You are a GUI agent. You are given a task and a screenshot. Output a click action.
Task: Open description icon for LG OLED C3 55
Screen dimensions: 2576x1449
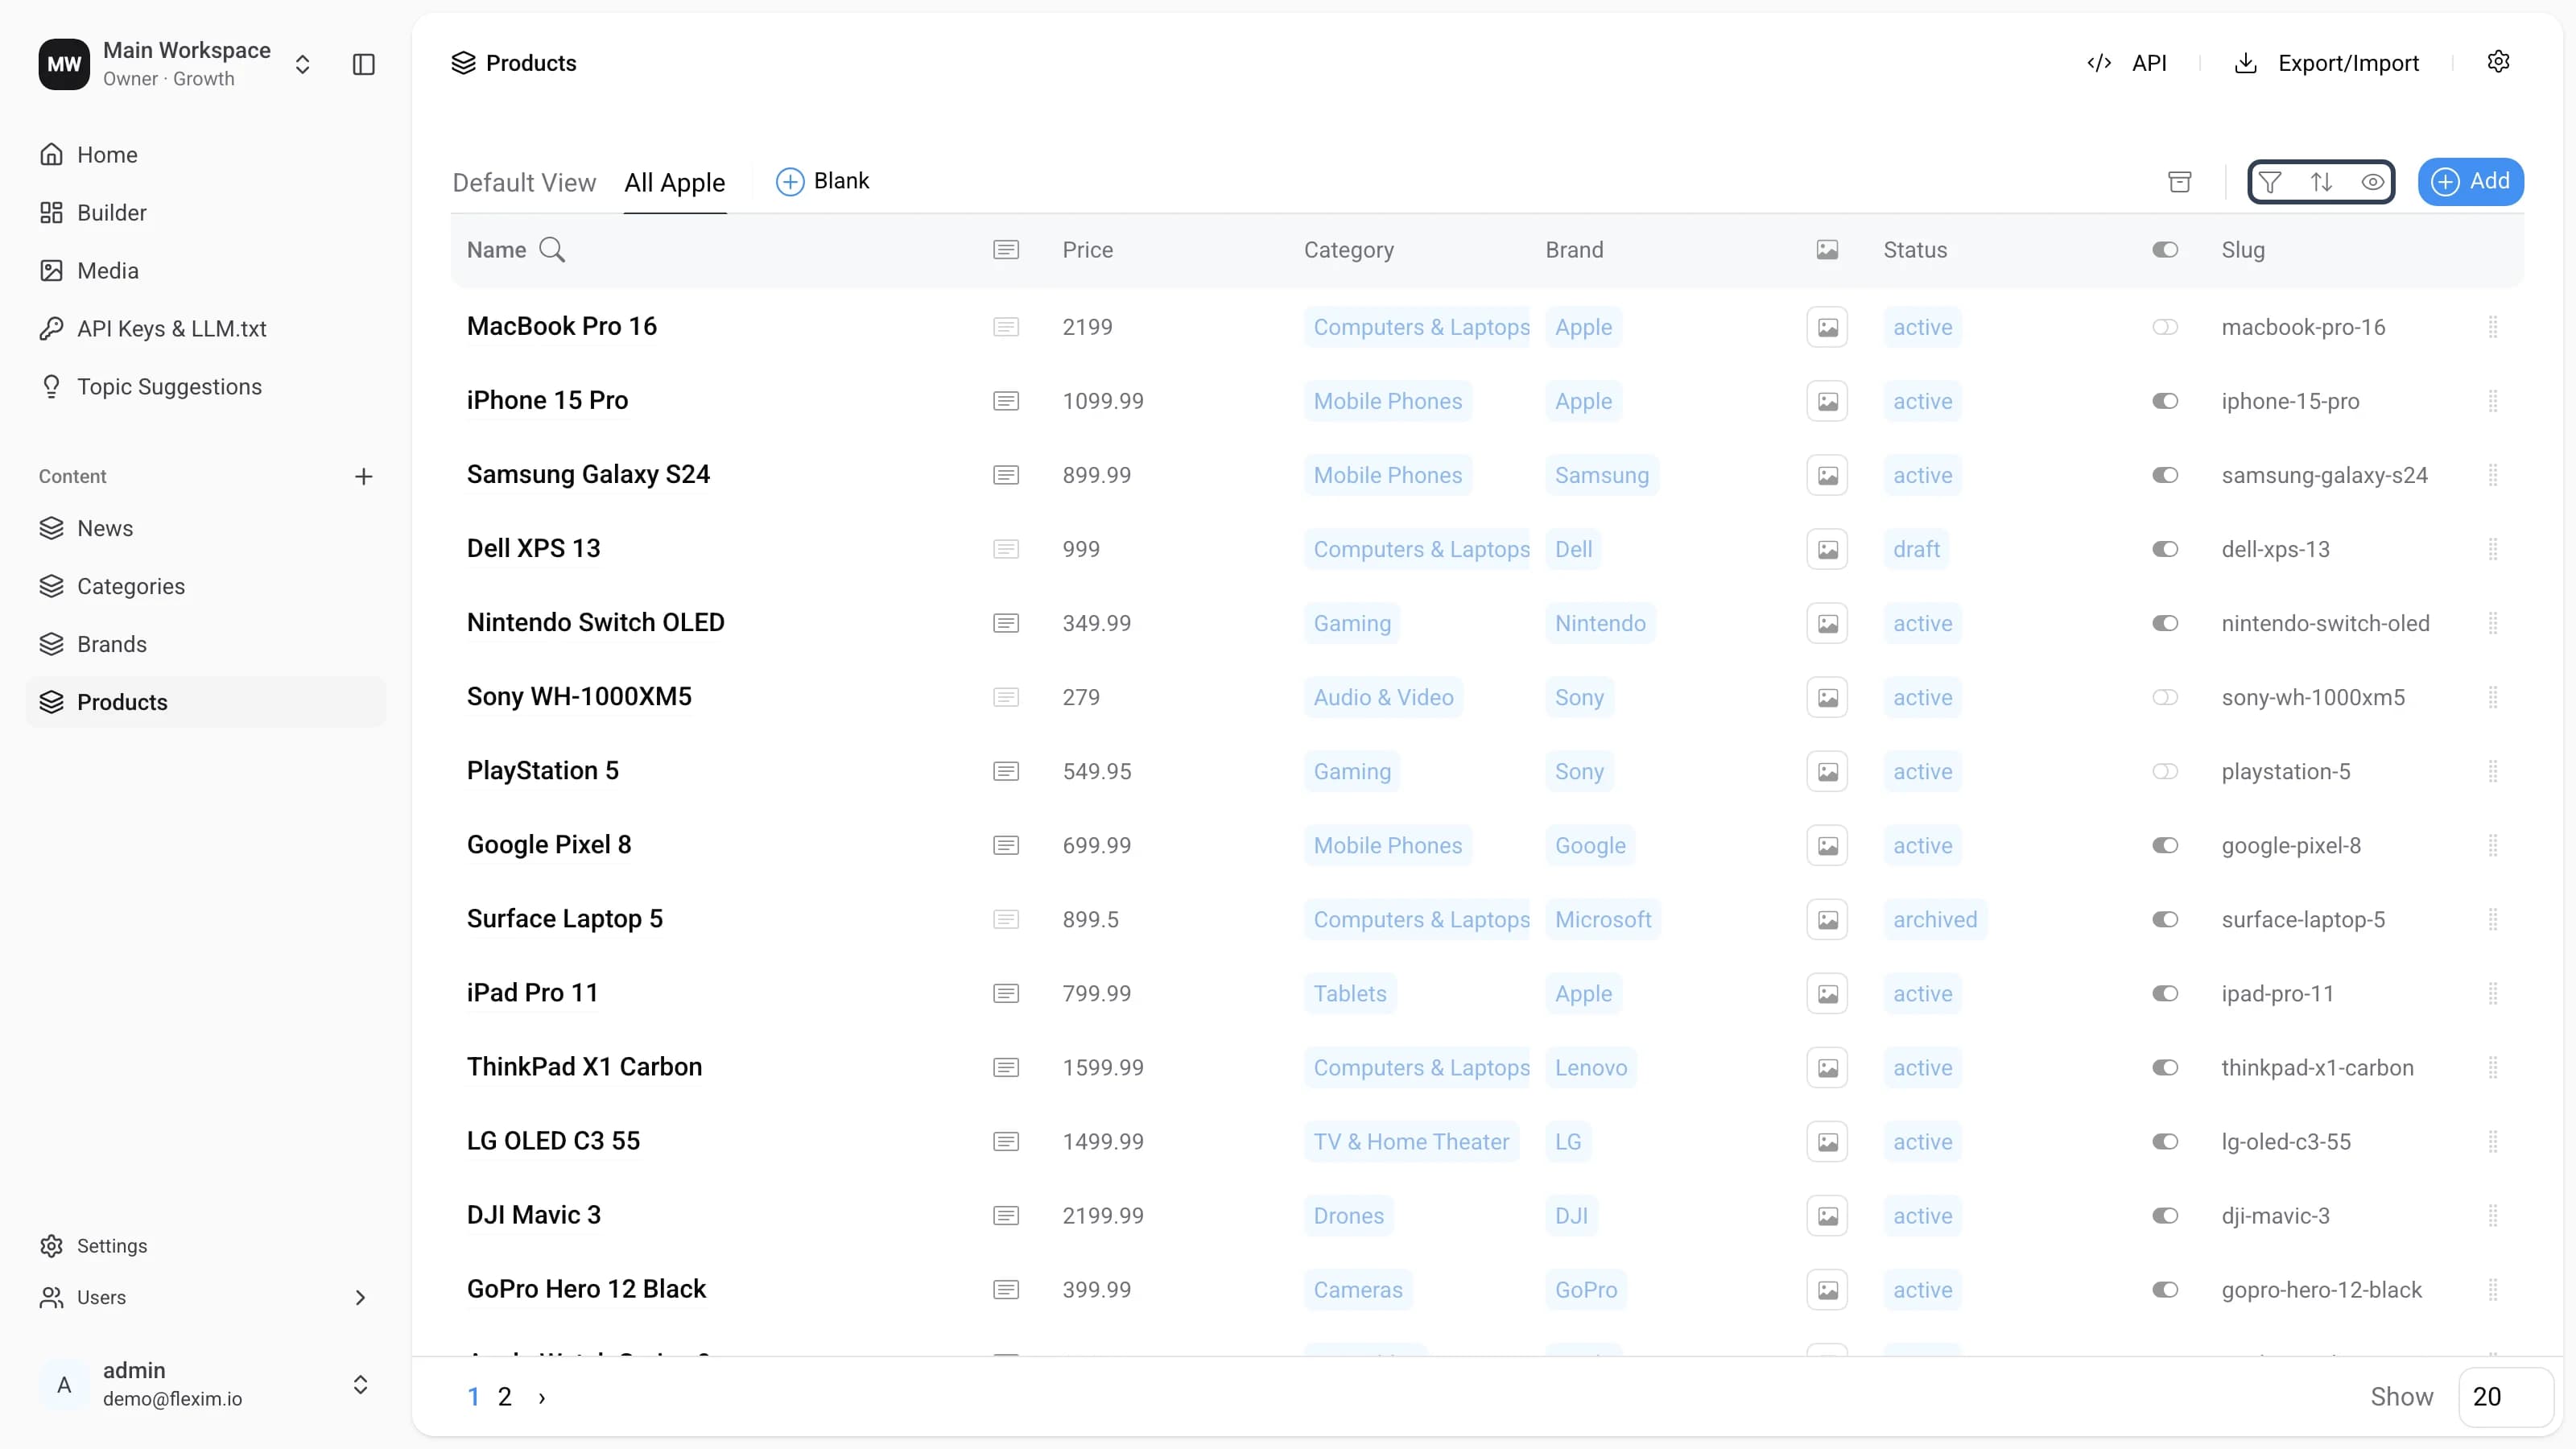pyautogui.click(x=1006, y=1141)
